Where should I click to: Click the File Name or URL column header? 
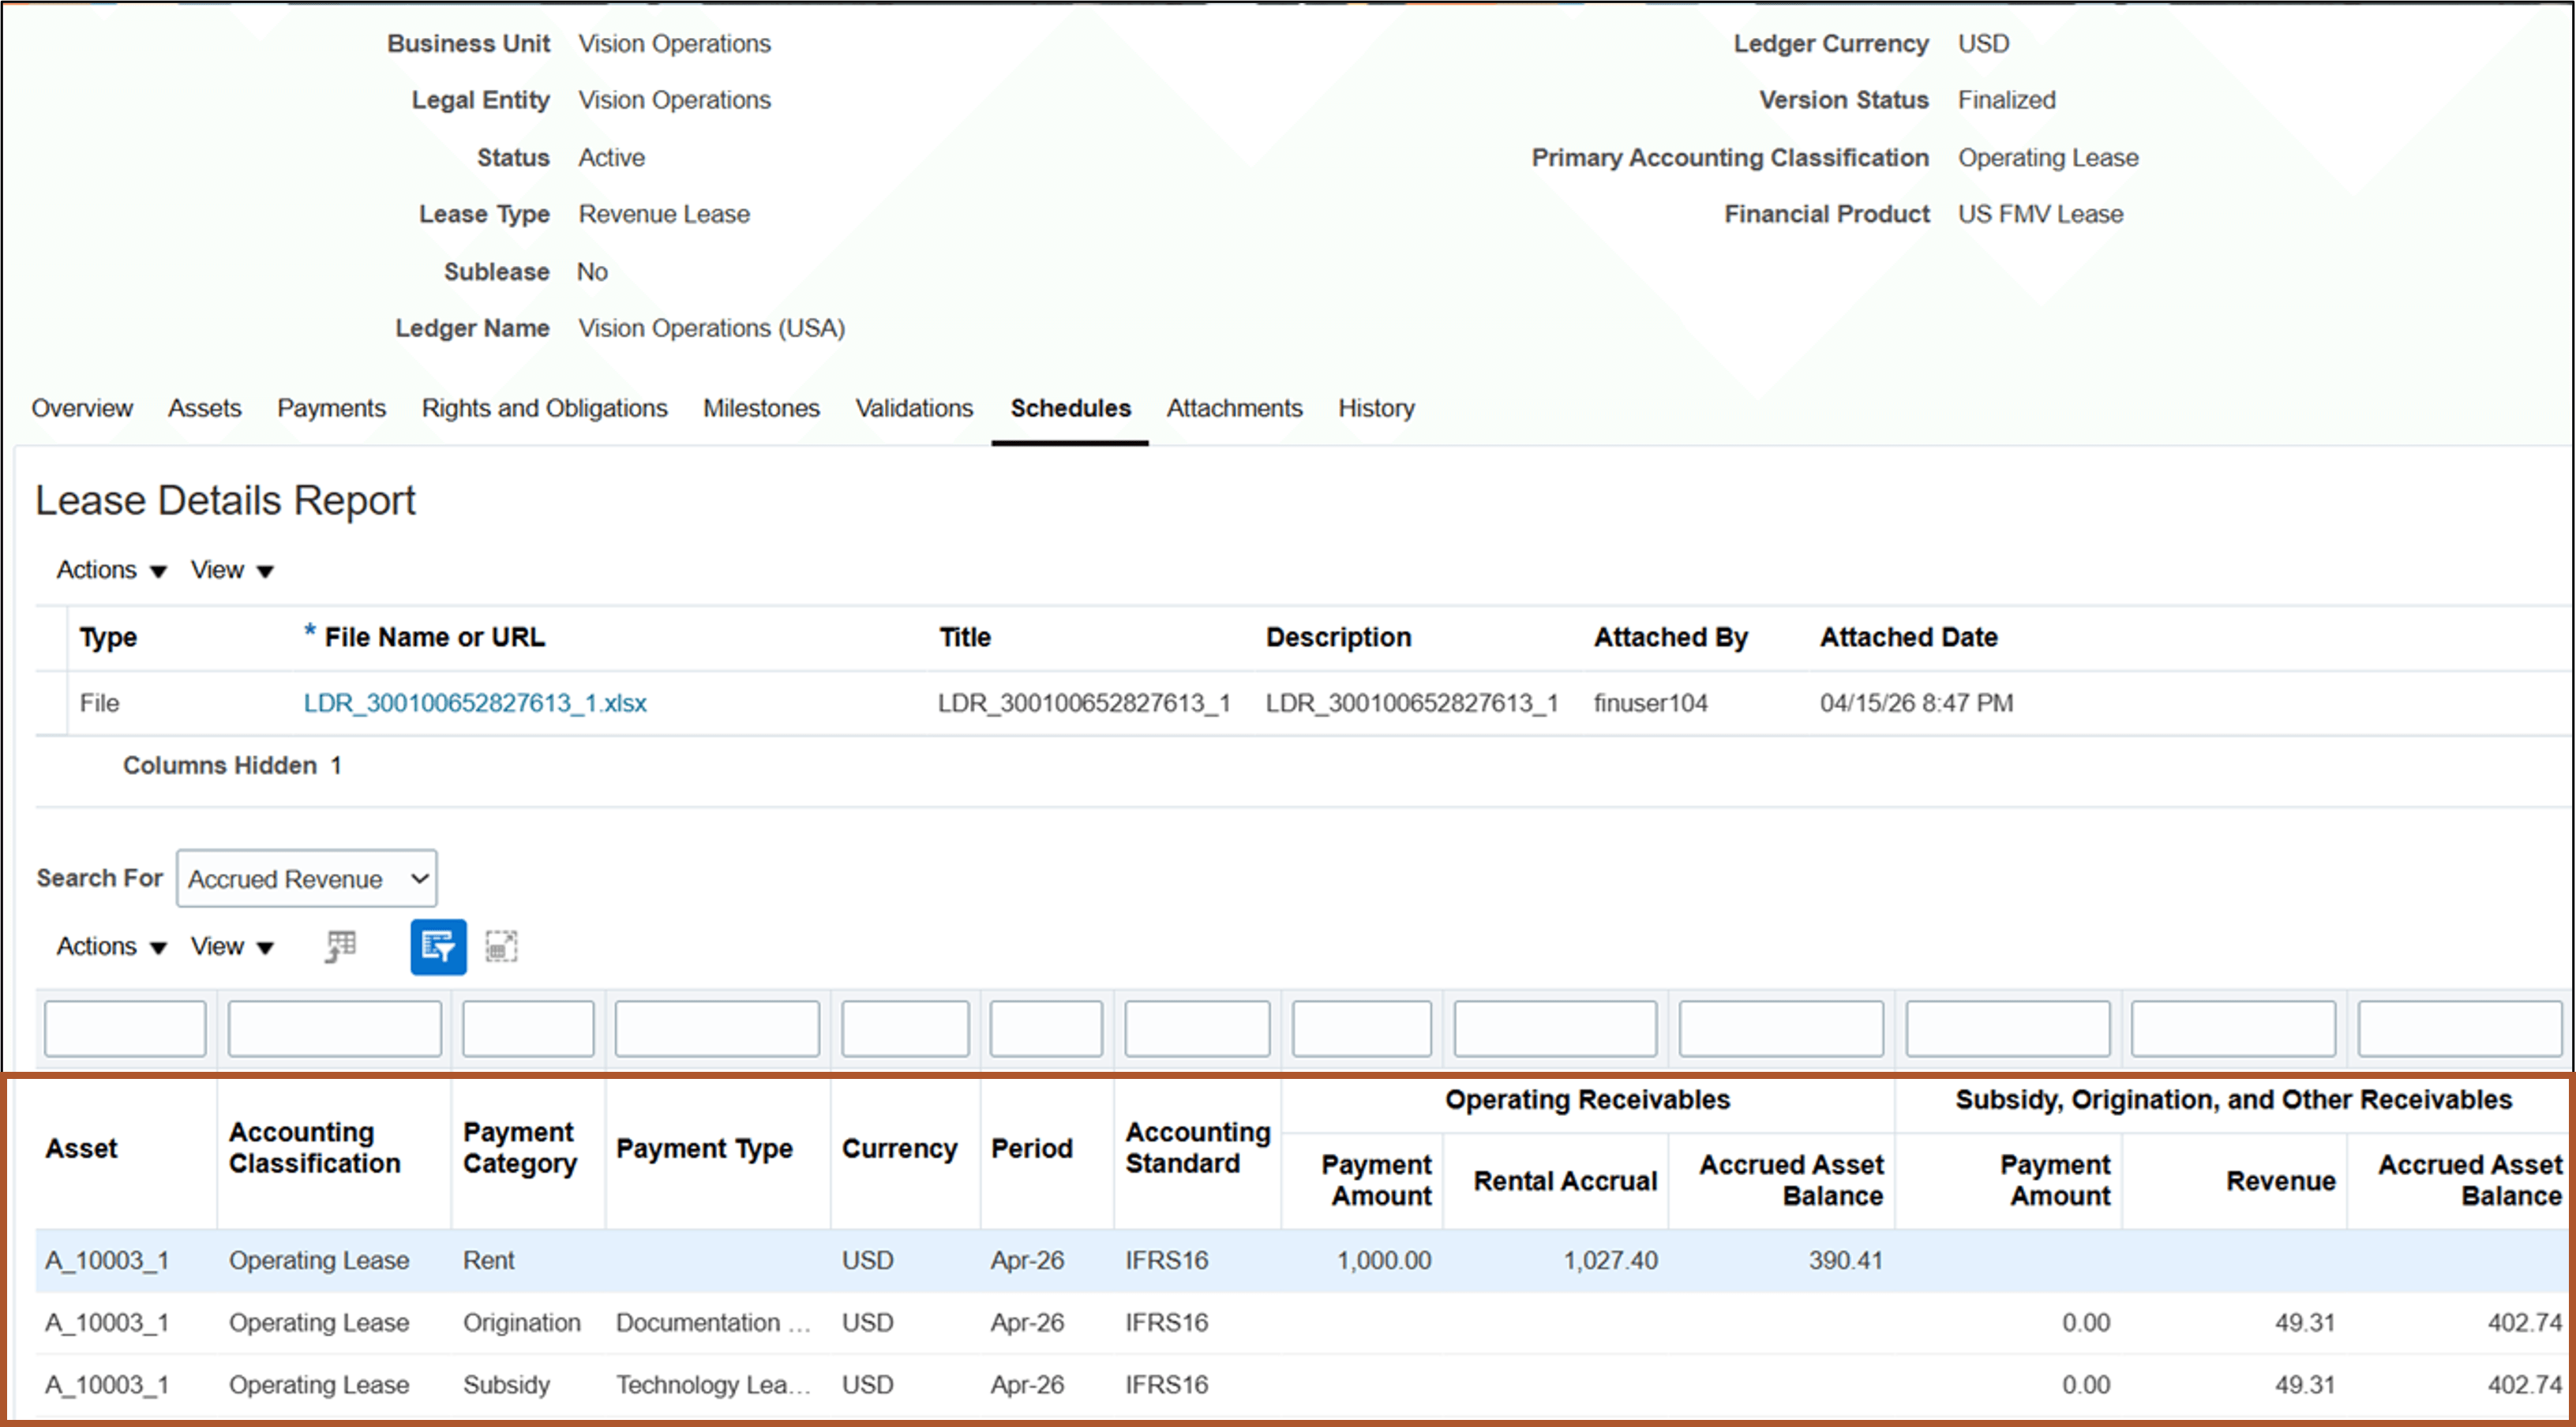(434, 637)
